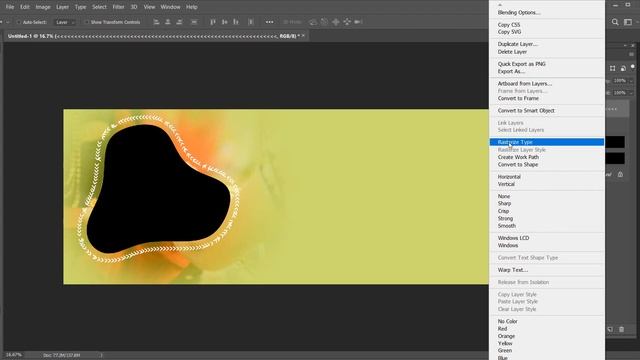
Task: Enable the Auto-Select checkbox
Action: pyautogui.click(x=18, y=22)
